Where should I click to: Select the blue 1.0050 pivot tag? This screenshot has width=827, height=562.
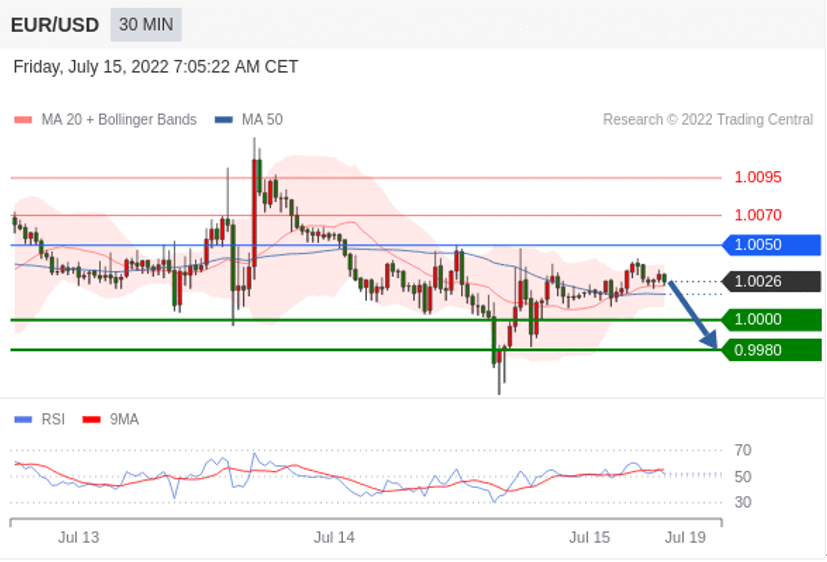pyautogui.click(x=771, y=245)
